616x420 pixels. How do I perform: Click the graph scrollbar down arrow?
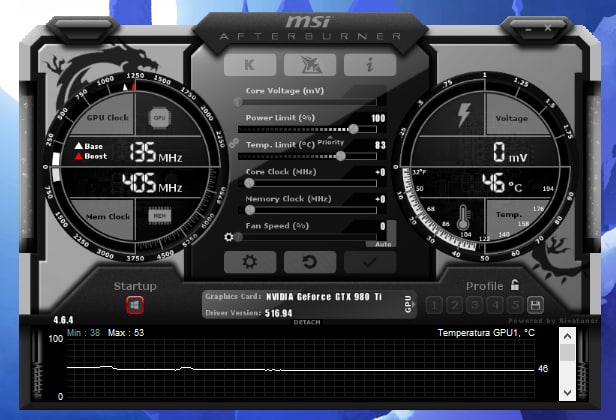coord(567,392)
